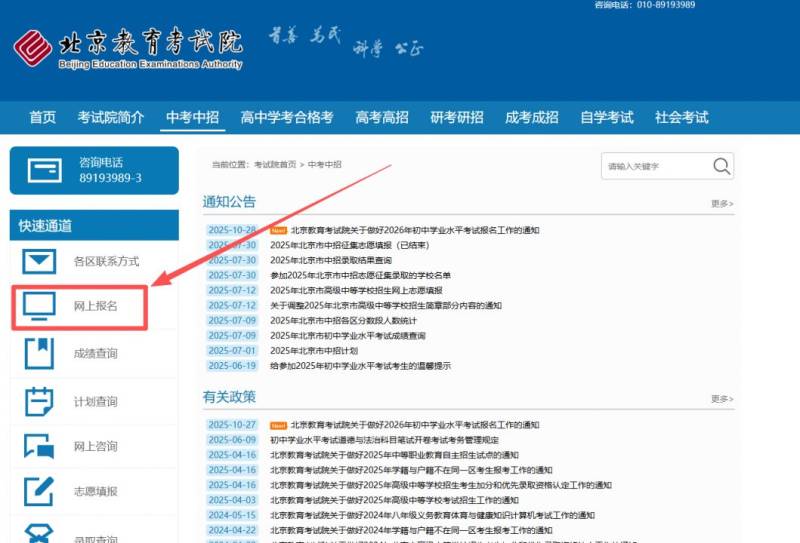Click the 考试院首页 breadcrumb link
Viewport: 800px width, 543px height.
click(x=275, y=164)
